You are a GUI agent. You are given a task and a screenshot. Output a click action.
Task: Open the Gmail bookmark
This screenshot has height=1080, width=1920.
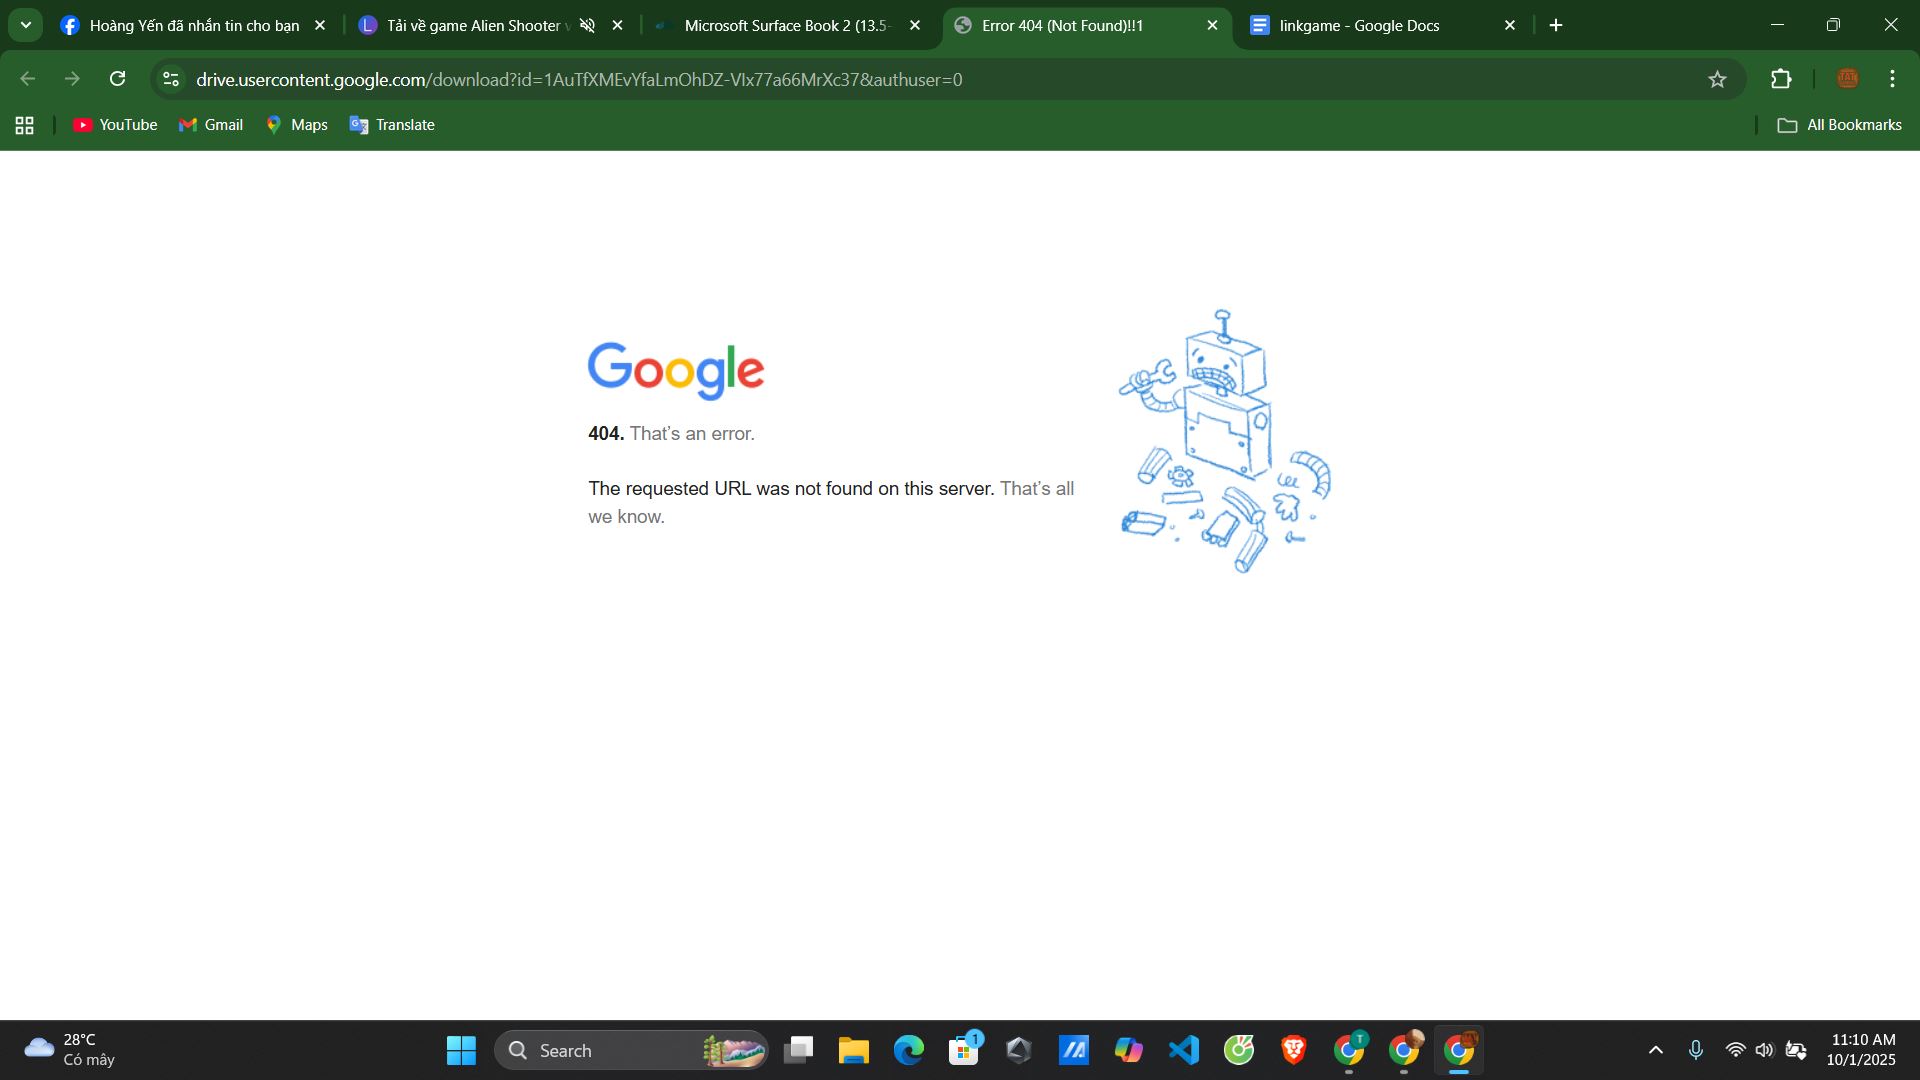(x=211, y=125)
